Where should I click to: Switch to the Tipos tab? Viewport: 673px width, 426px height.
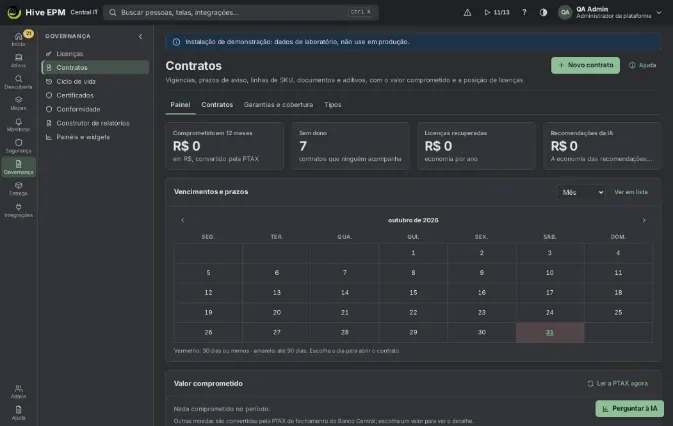[x=333, y=105]
